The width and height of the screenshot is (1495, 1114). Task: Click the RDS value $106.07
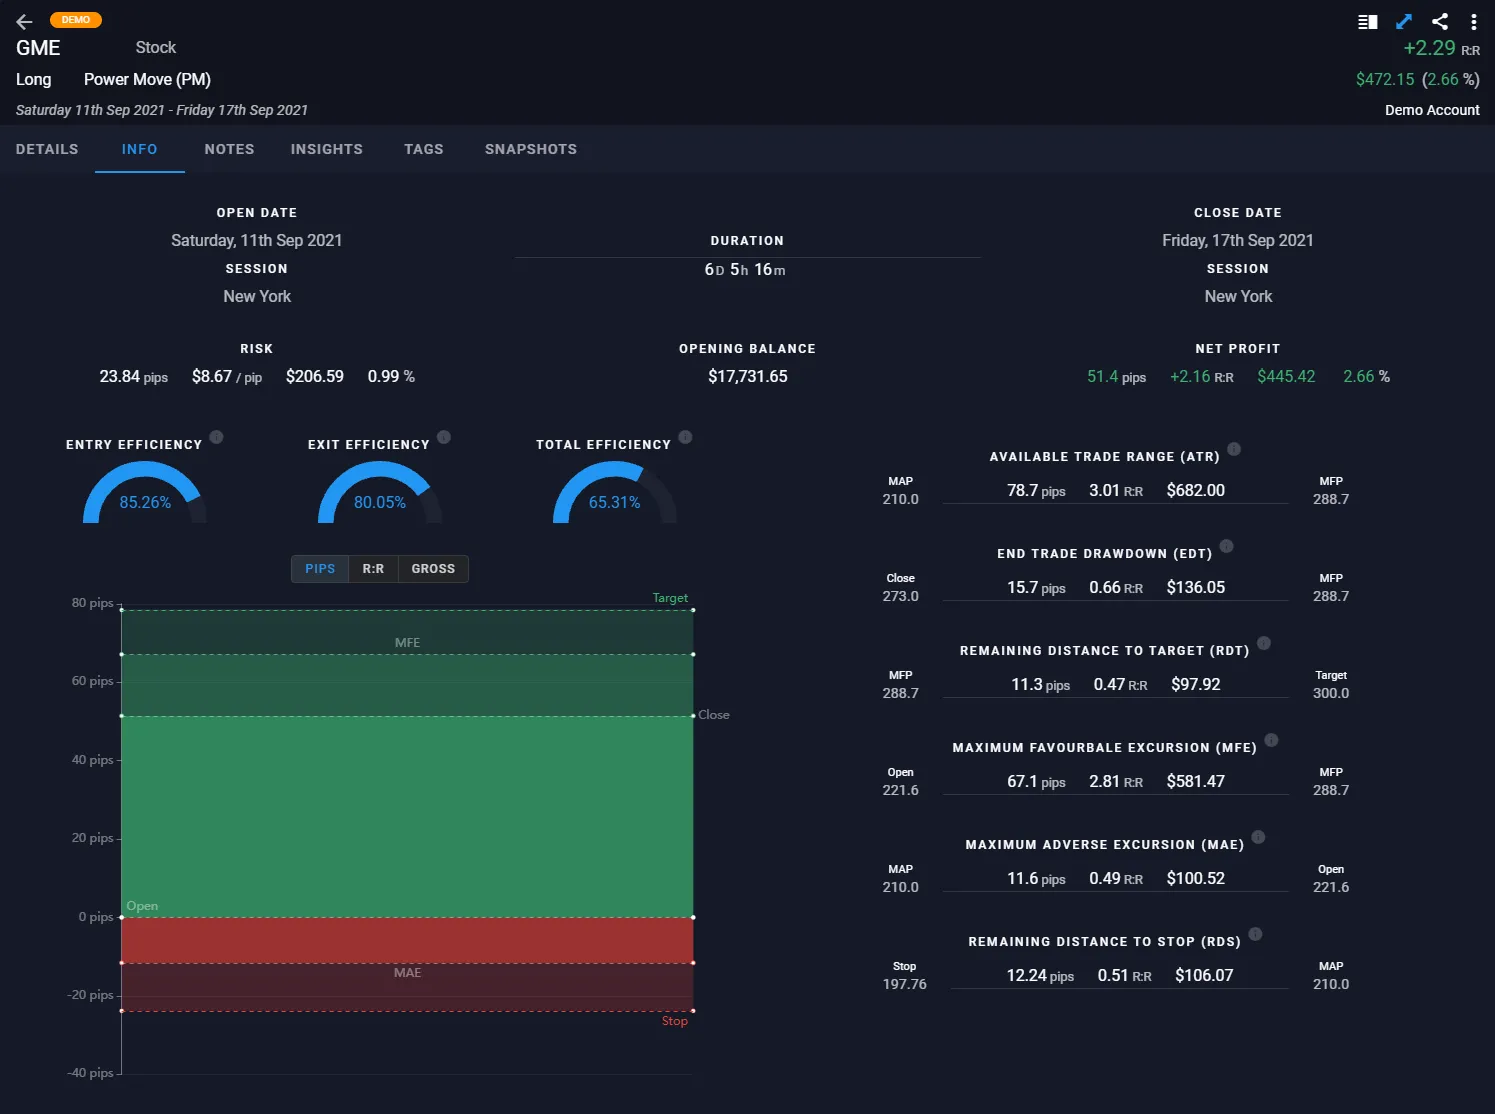[x=1204, y=975]
